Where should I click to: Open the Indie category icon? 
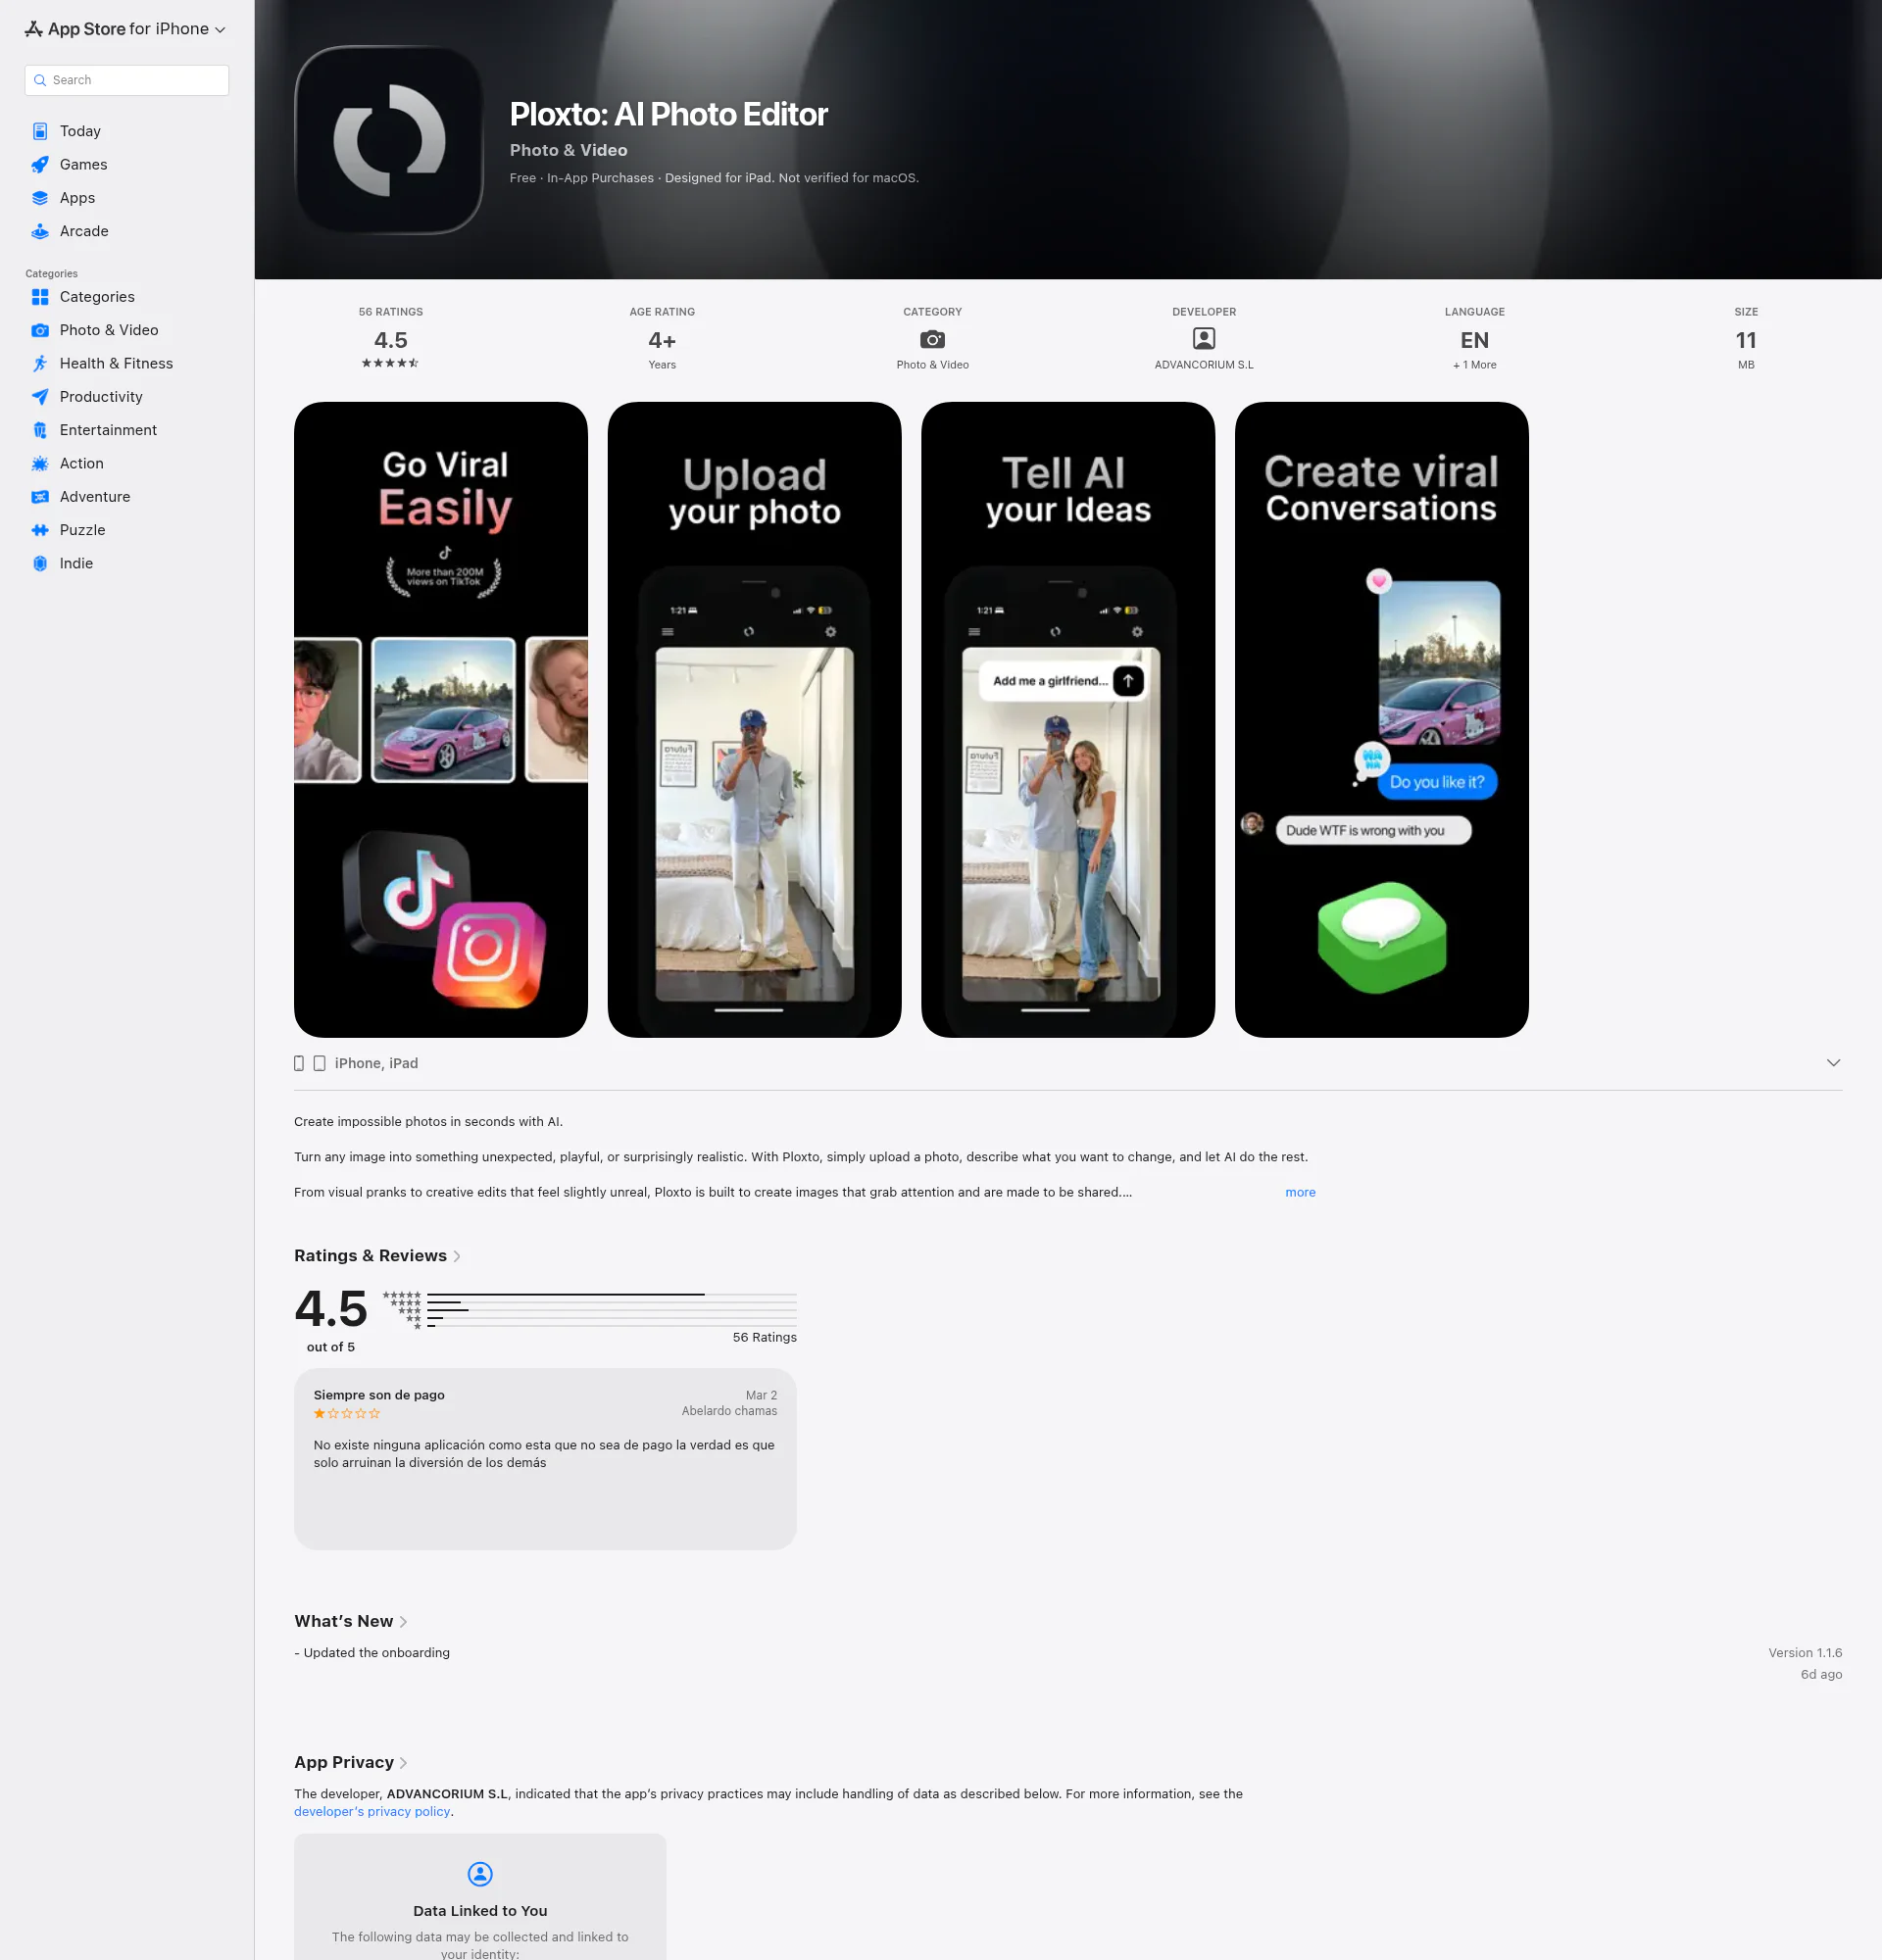point(40,563)
